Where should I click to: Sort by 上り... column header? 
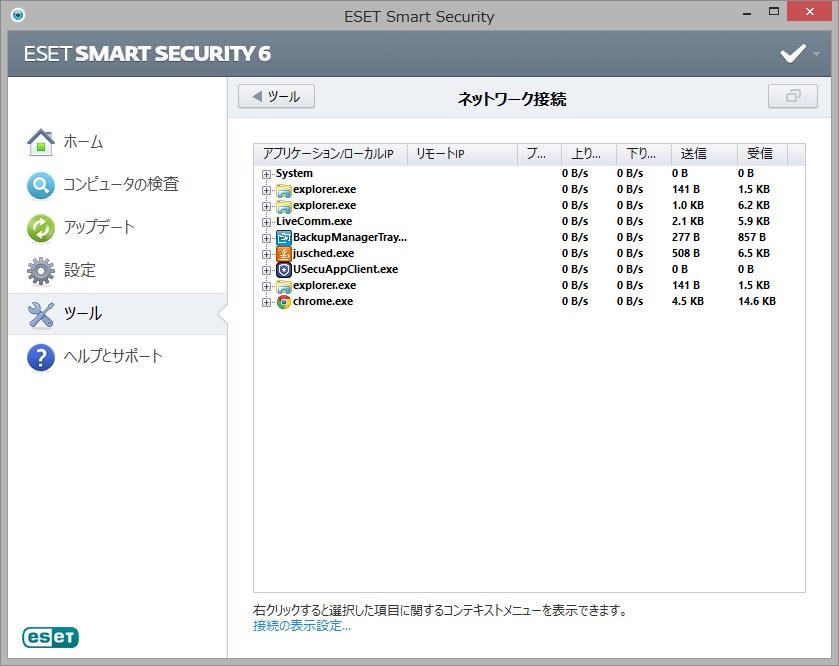(x=589, y=154)
